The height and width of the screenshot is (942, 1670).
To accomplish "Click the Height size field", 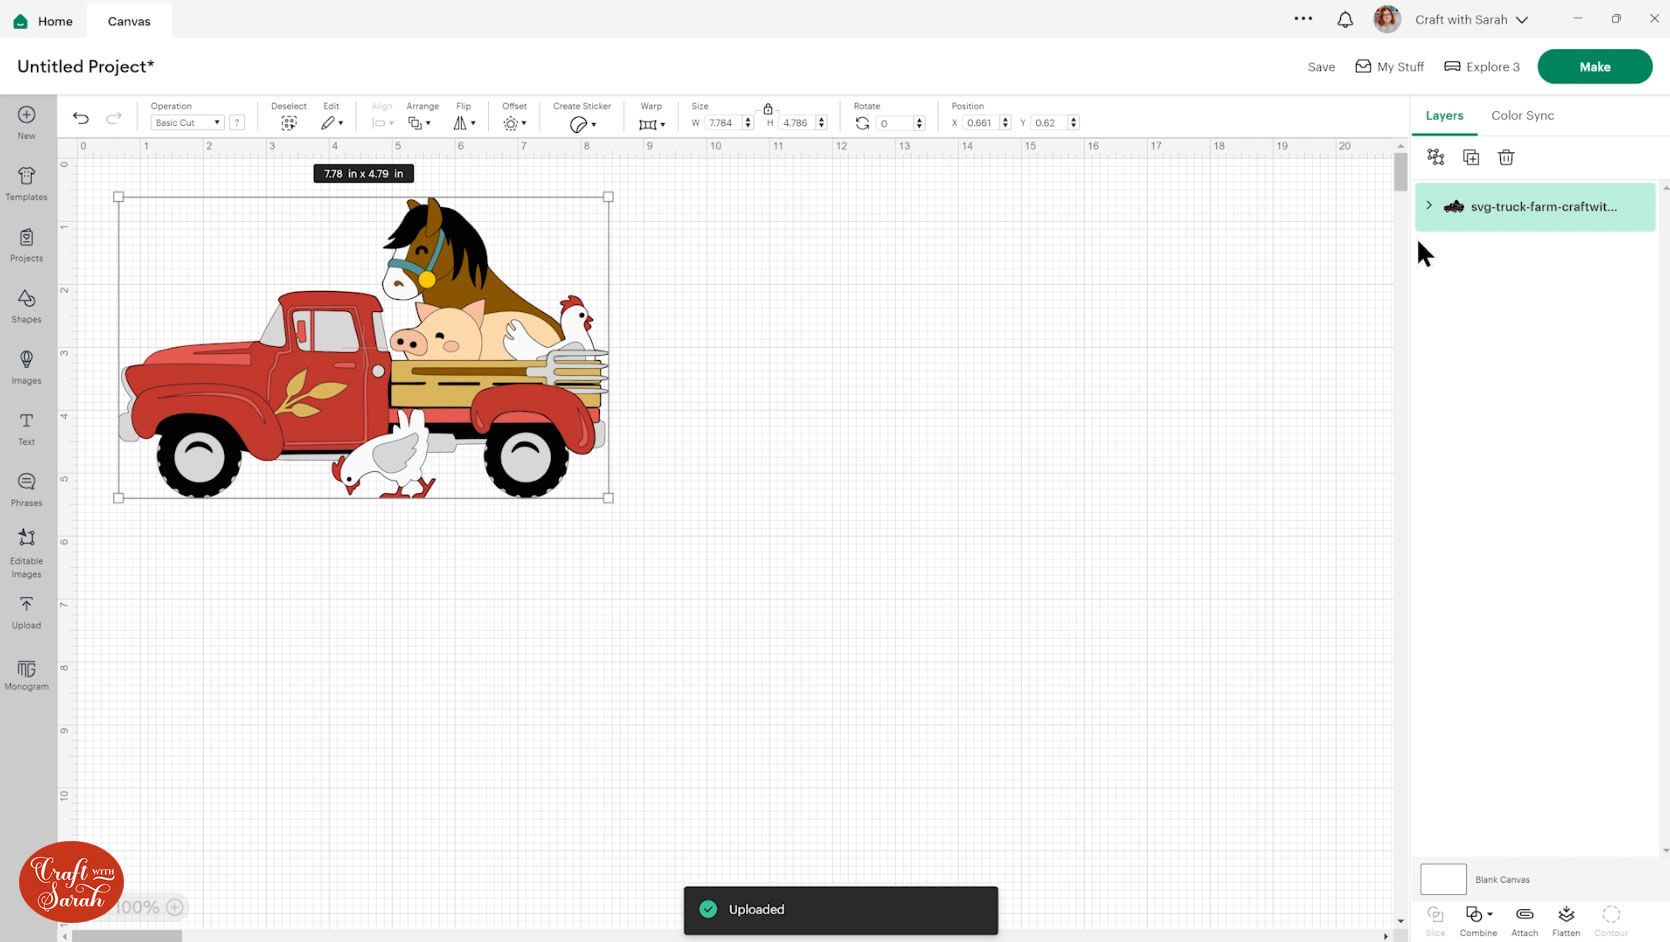I will [x=797, y=123].
